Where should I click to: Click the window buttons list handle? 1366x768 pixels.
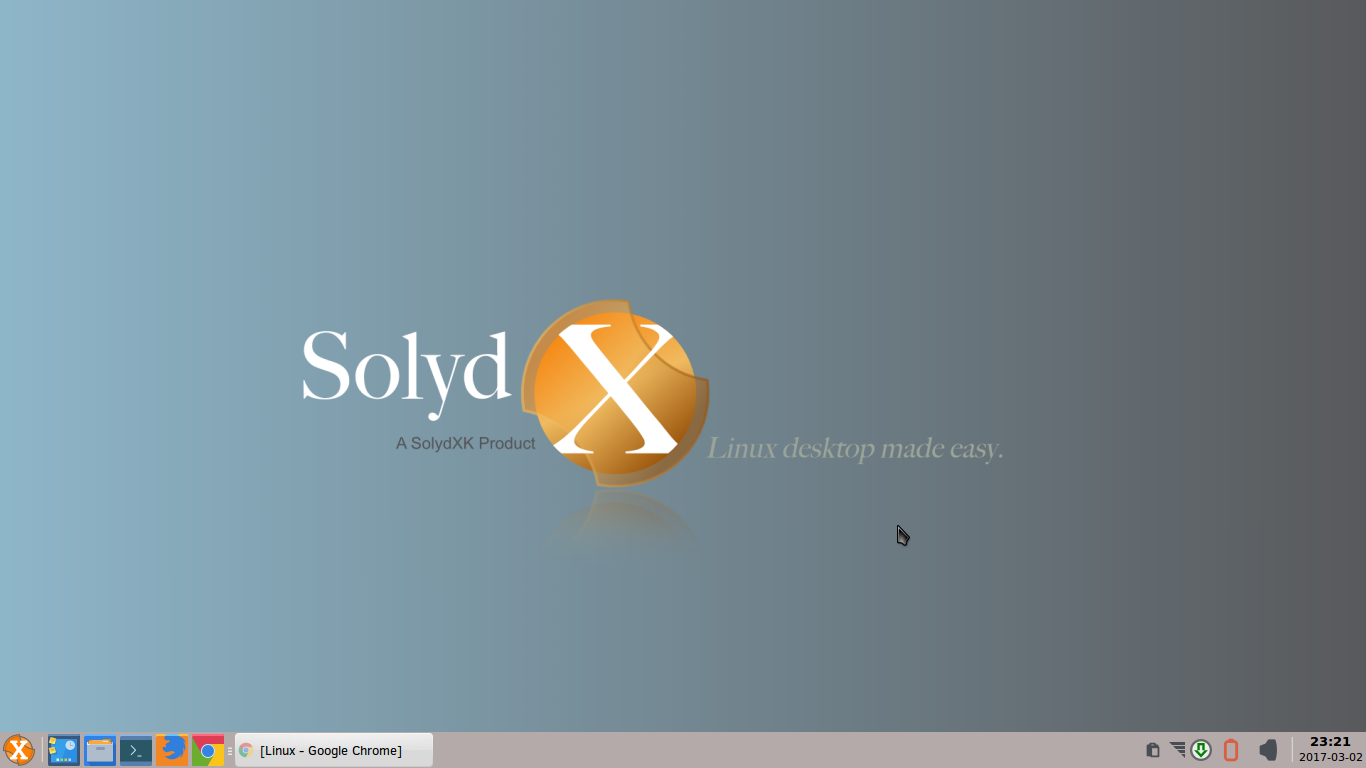pos(230,750)
